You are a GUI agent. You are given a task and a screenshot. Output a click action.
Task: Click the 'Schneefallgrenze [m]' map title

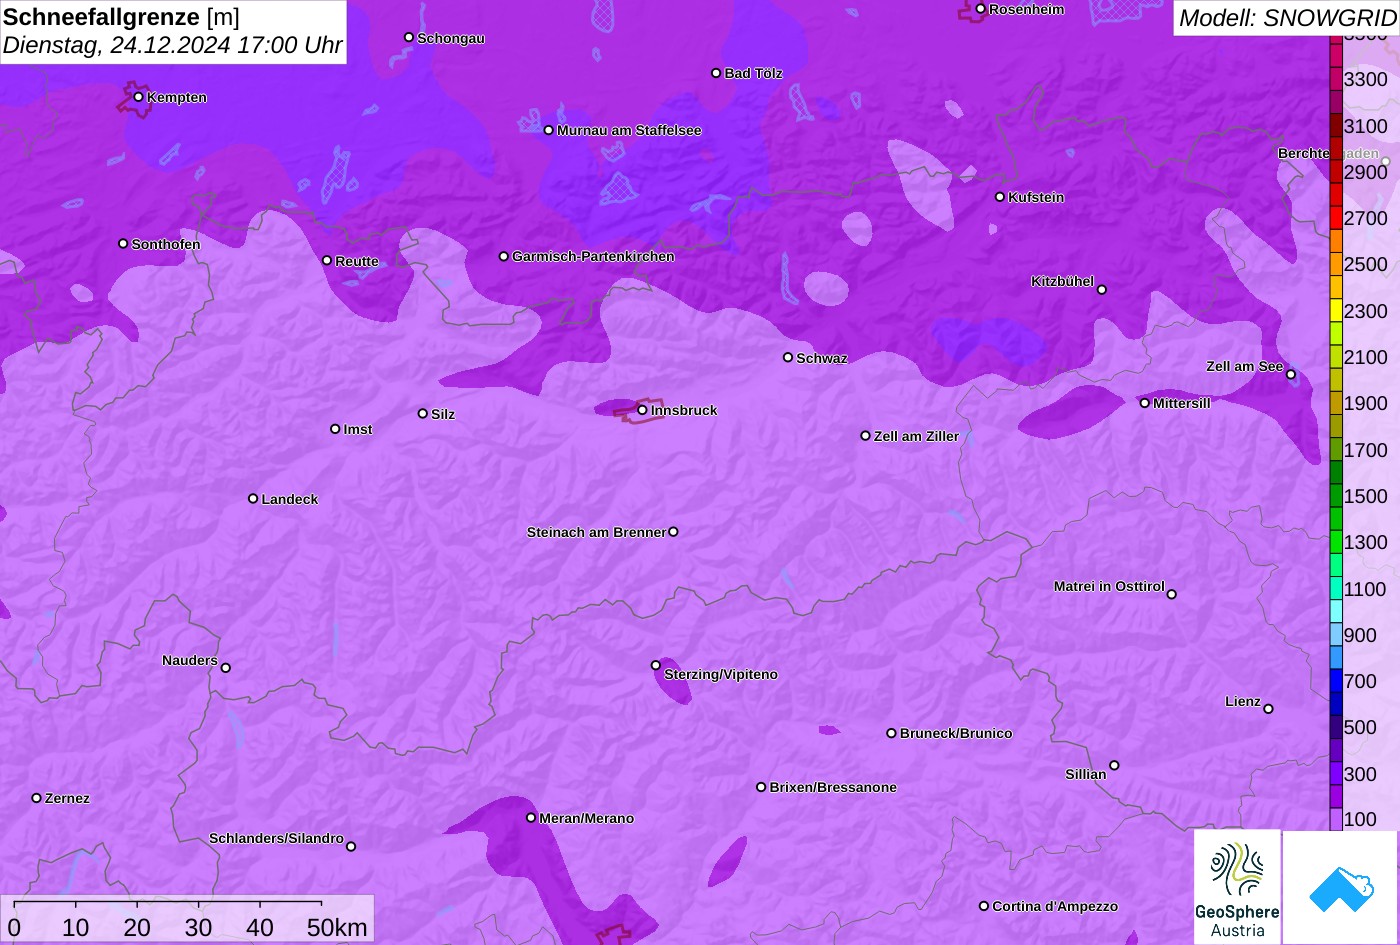click(x=122, y=17)
